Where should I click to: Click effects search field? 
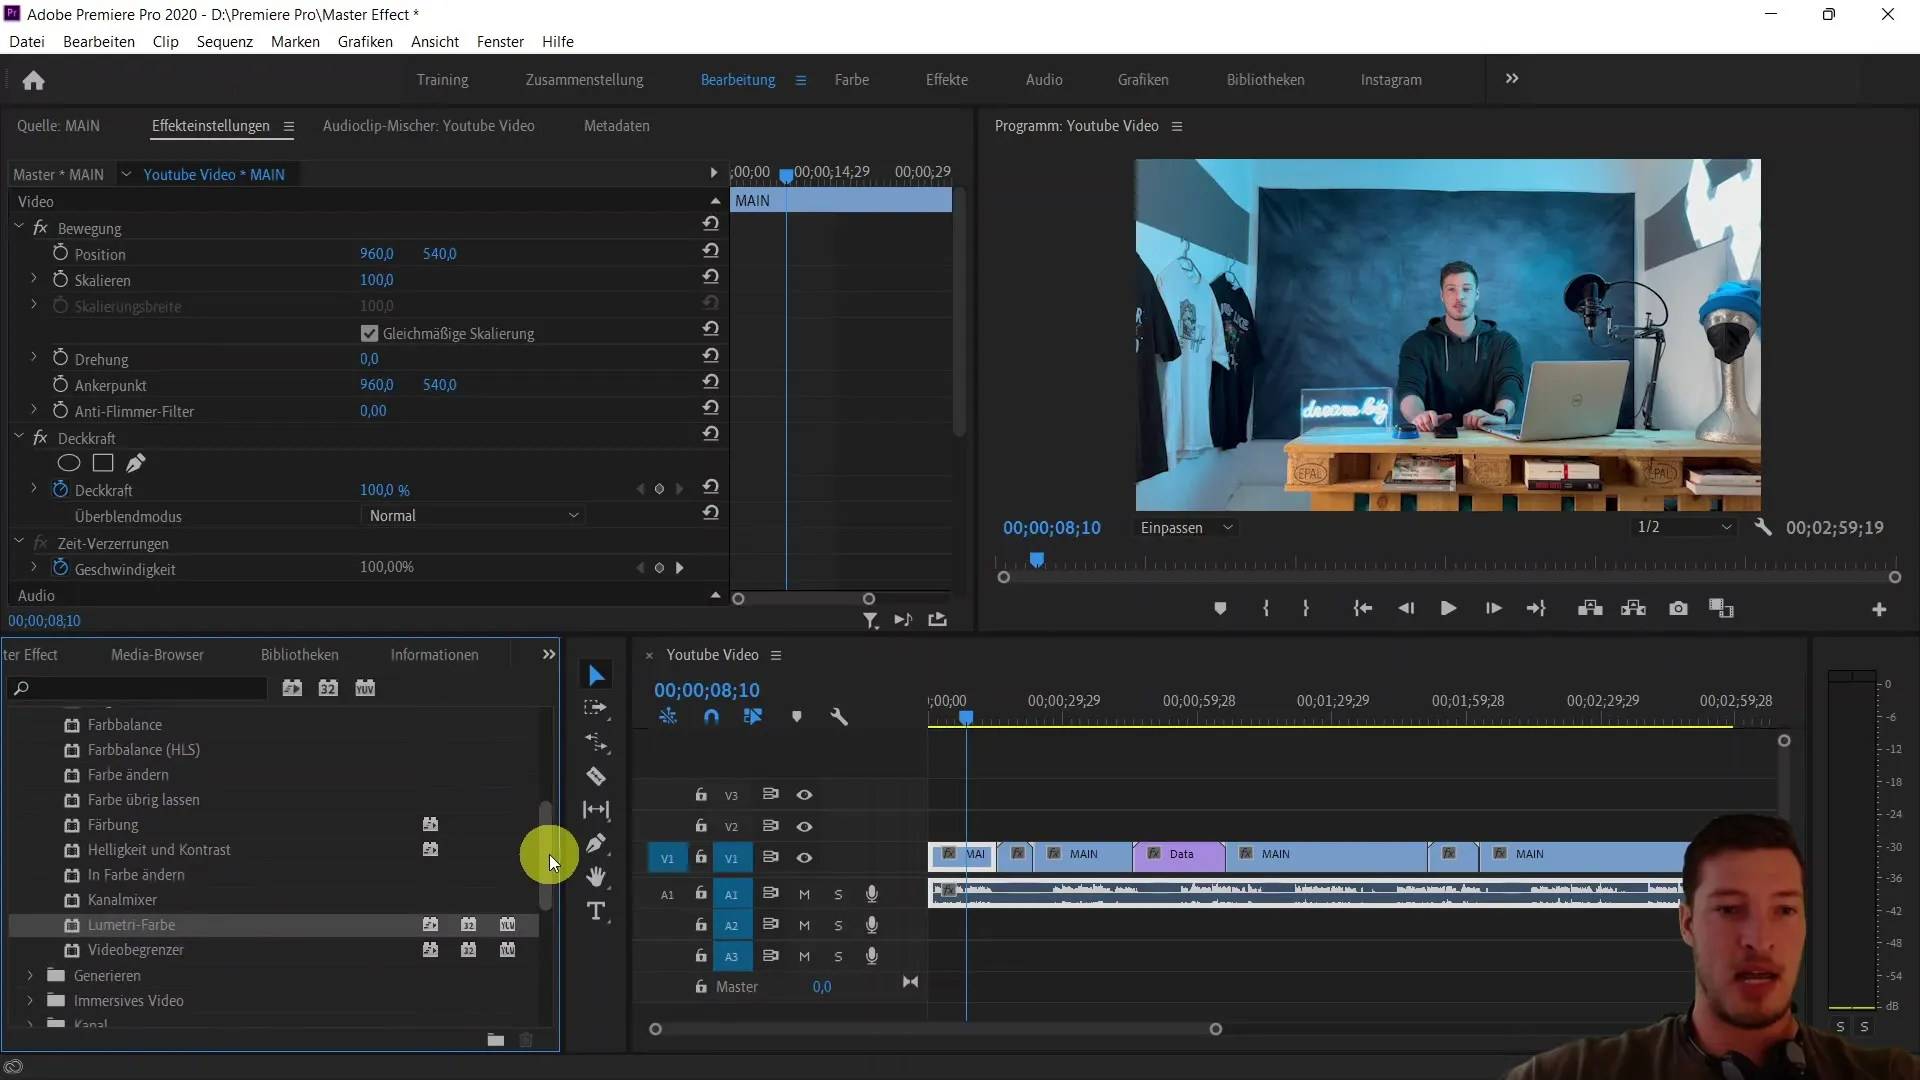[x=137, y=688]
